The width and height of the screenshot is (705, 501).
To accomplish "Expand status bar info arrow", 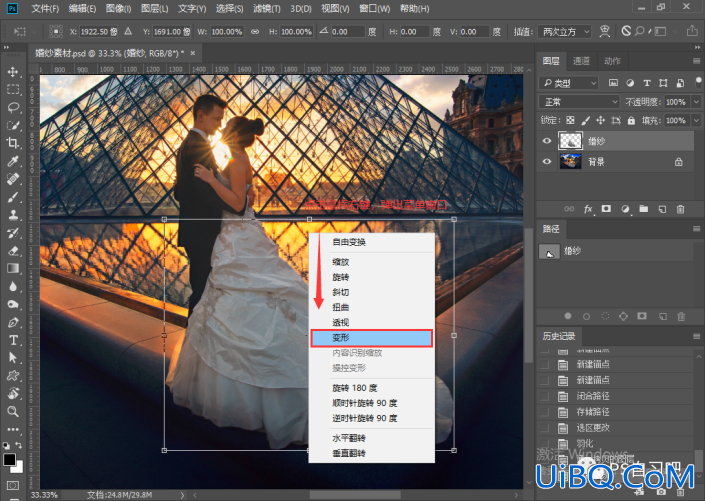I will pos(182,495).
